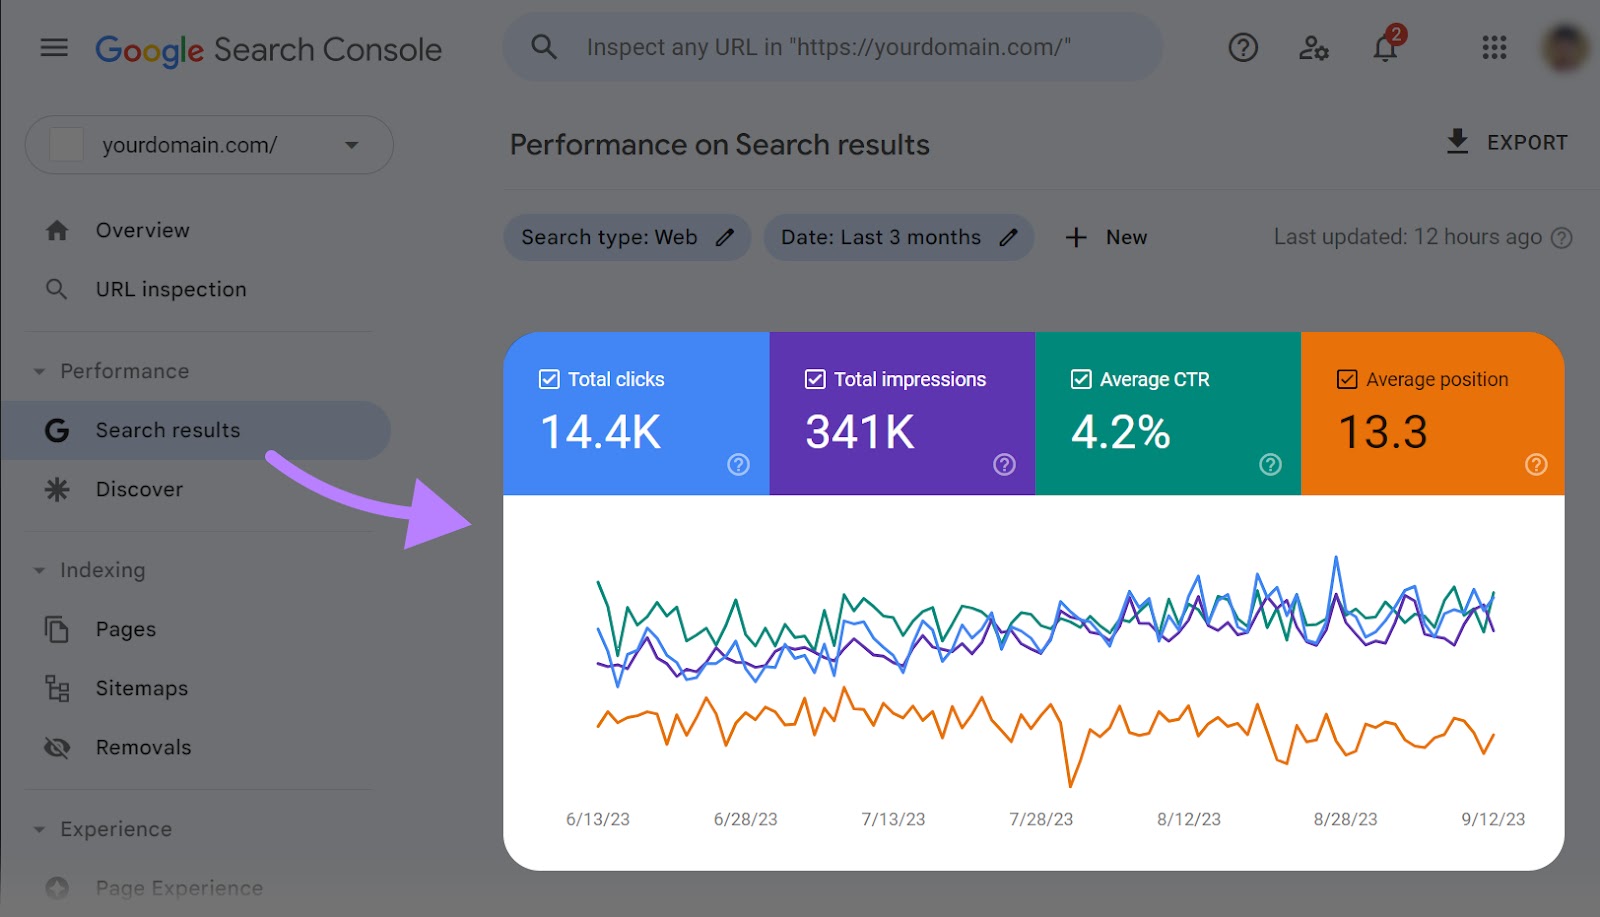Show Last updated info help icon
The image size is (1600, 917).
(1561, 238)
